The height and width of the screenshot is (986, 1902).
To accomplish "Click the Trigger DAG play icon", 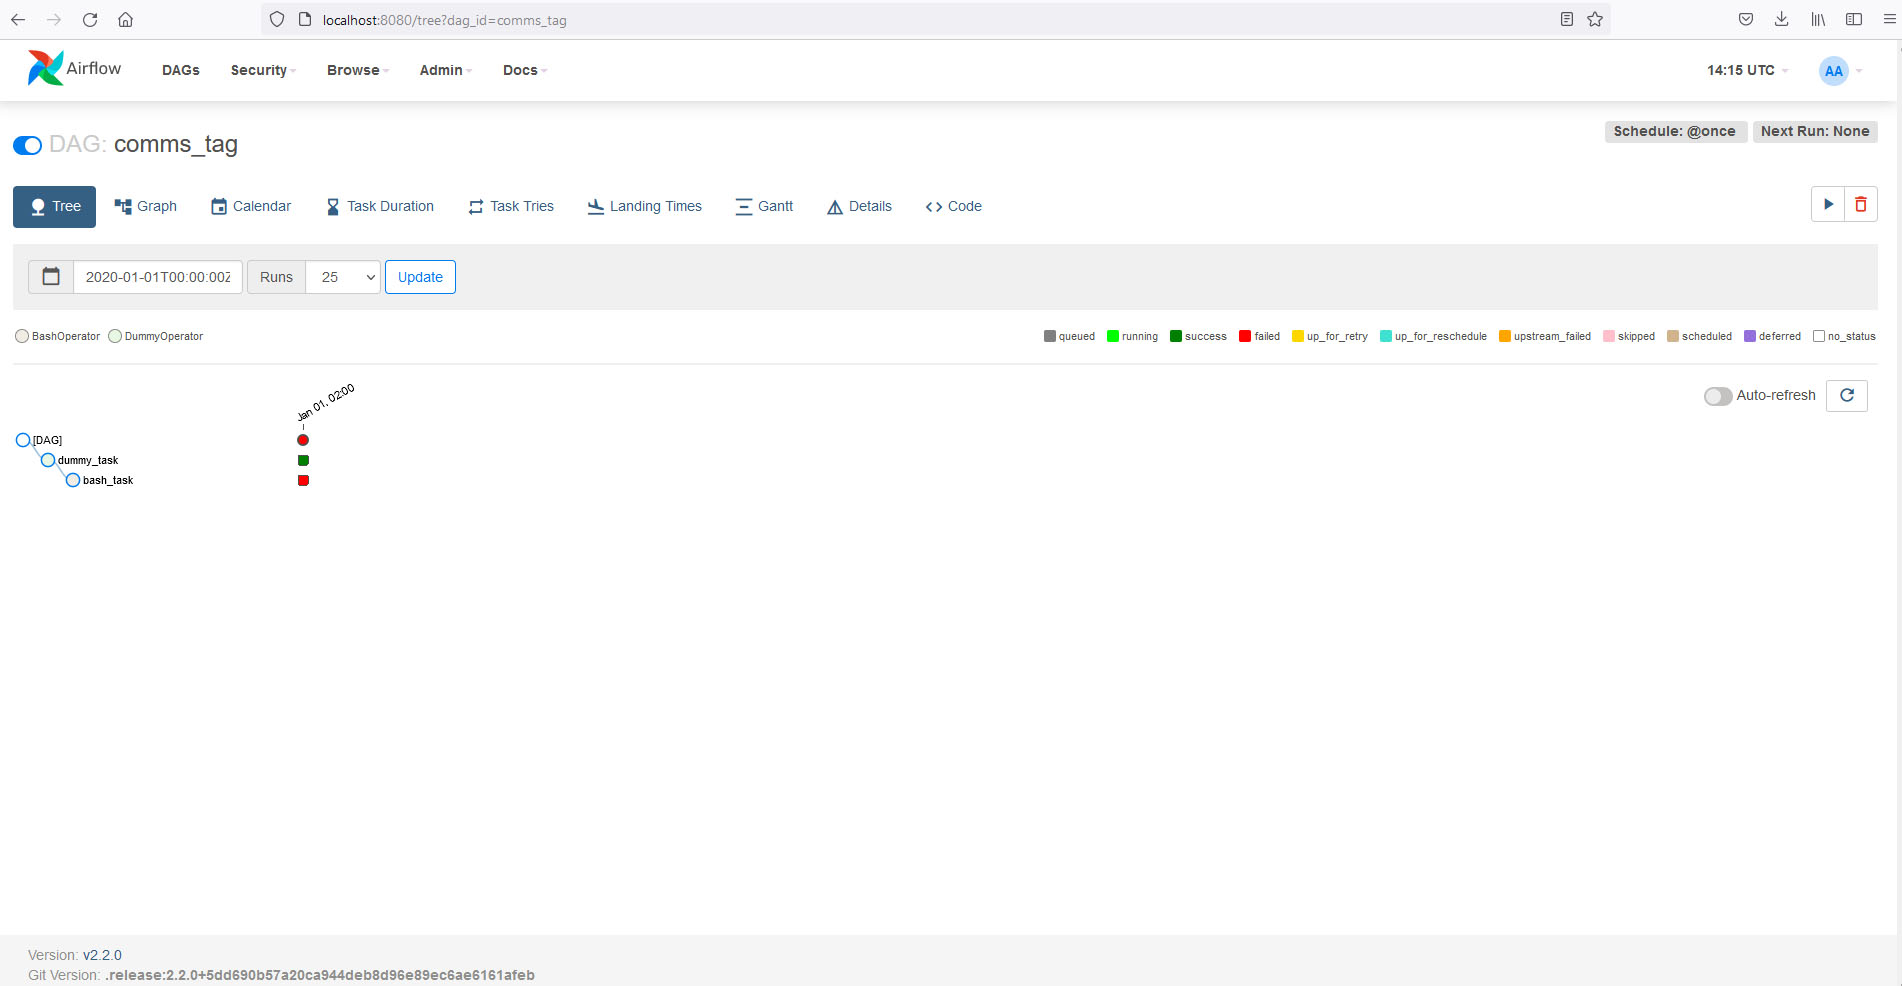I will tap(1827, 205).
